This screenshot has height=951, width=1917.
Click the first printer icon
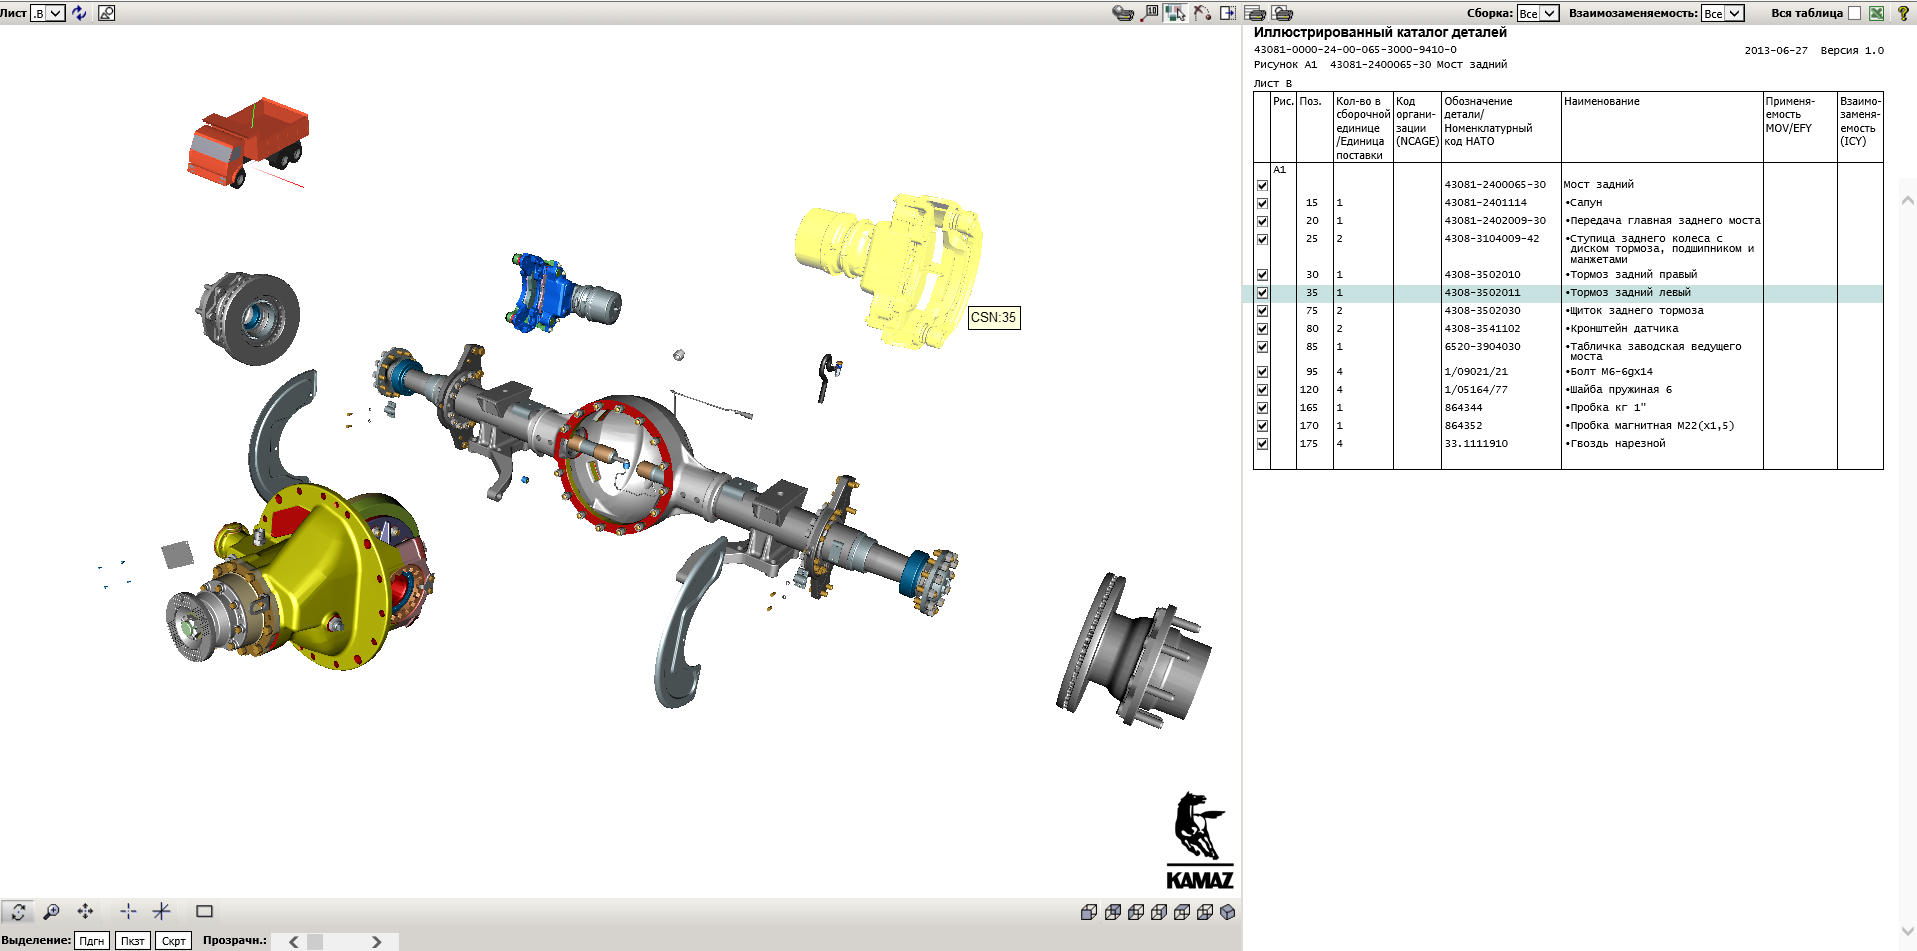point(1255,13)
